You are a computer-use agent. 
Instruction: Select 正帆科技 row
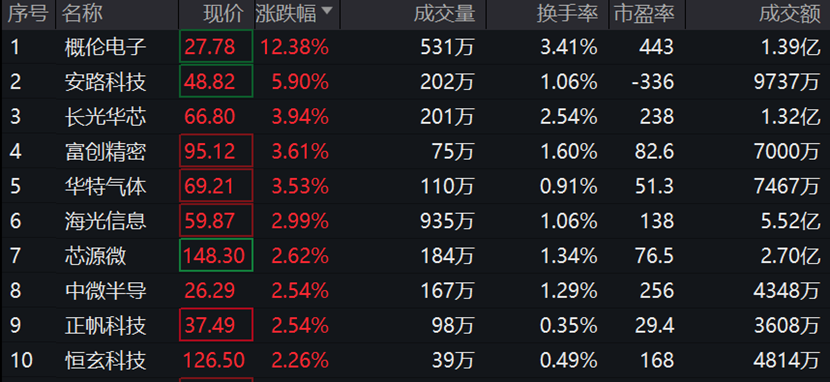click(415, 325)
